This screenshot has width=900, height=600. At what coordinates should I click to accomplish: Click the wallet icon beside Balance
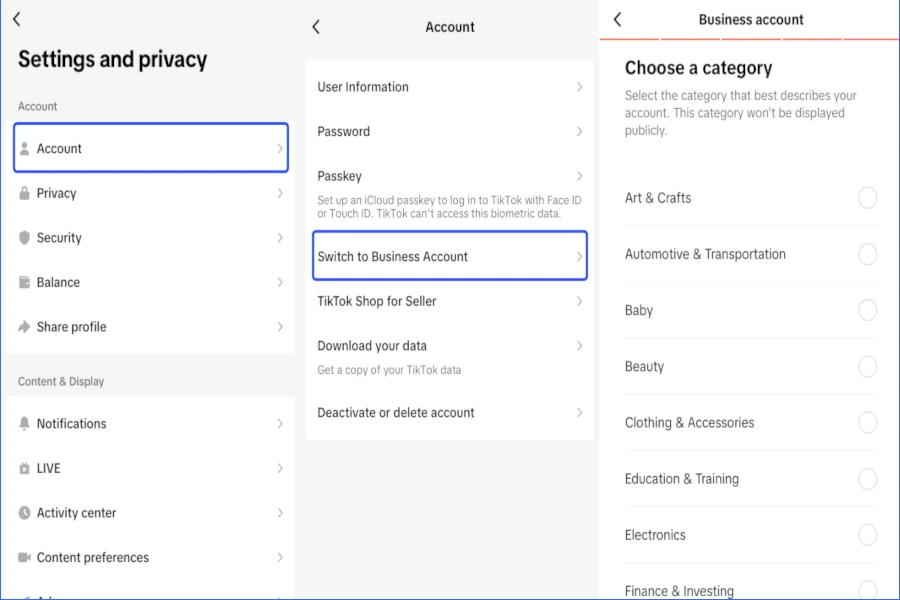pos(24,282)
